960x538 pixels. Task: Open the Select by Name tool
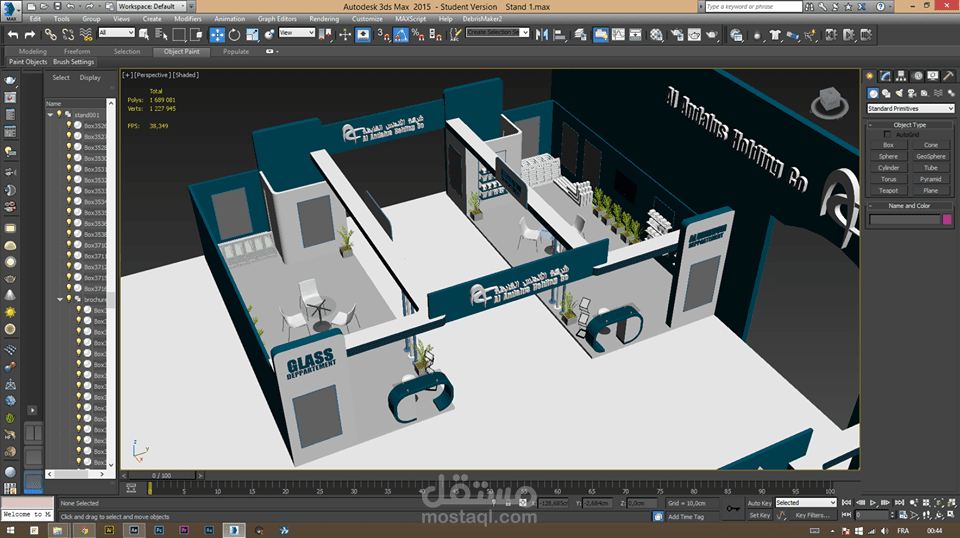[x=161, y=35]
